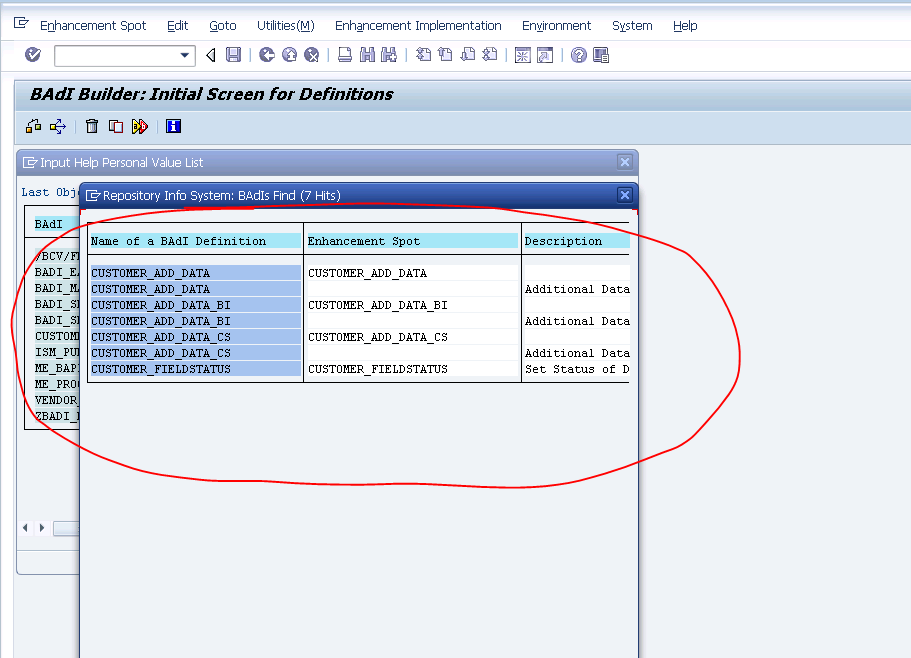Open the Information icon on the application toolbar

click(x=172, y=125)
